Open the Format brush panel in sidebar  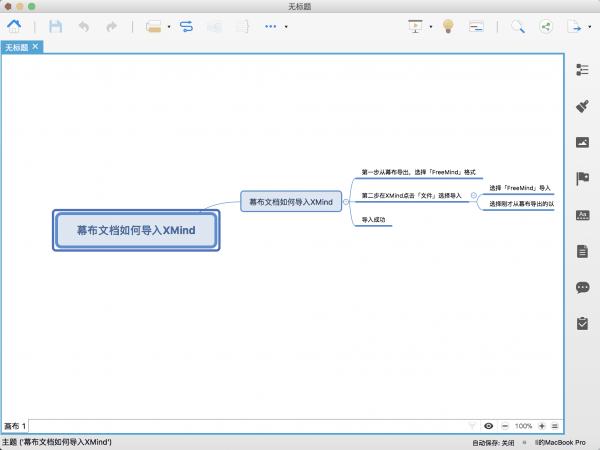(582, 106)
